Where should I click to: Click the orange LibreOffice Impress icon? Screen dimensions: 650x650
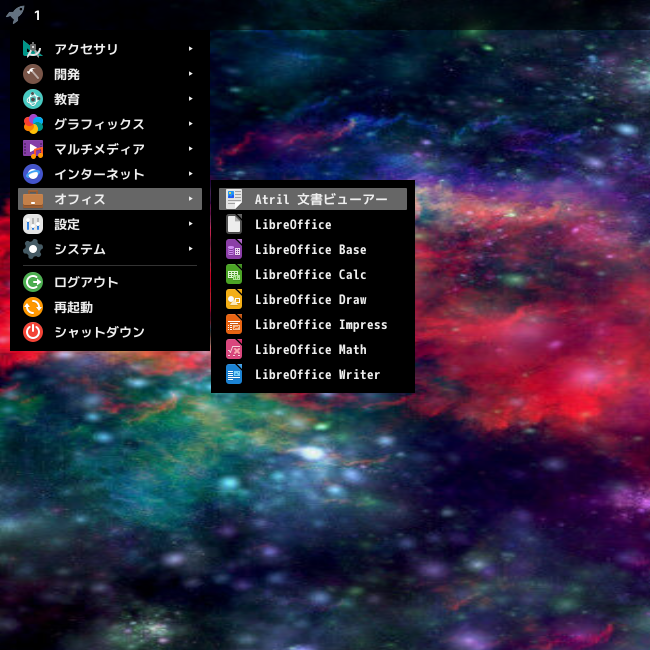234,324
